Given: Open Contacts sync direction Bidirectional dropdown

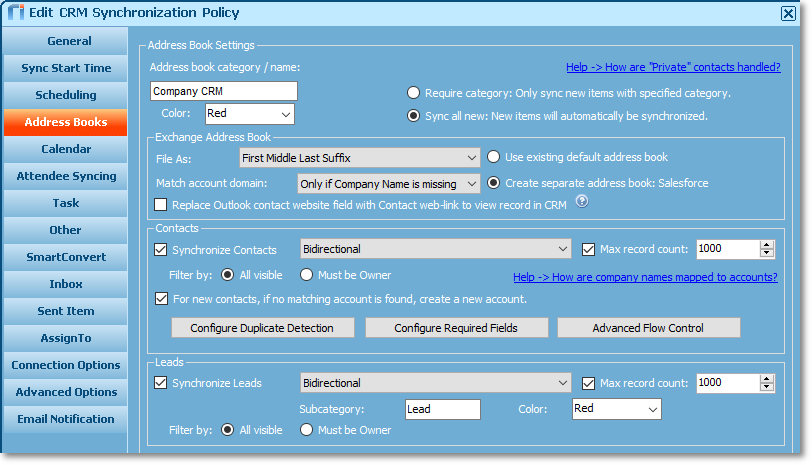Looking at the screenshot, I should point(436,249).
